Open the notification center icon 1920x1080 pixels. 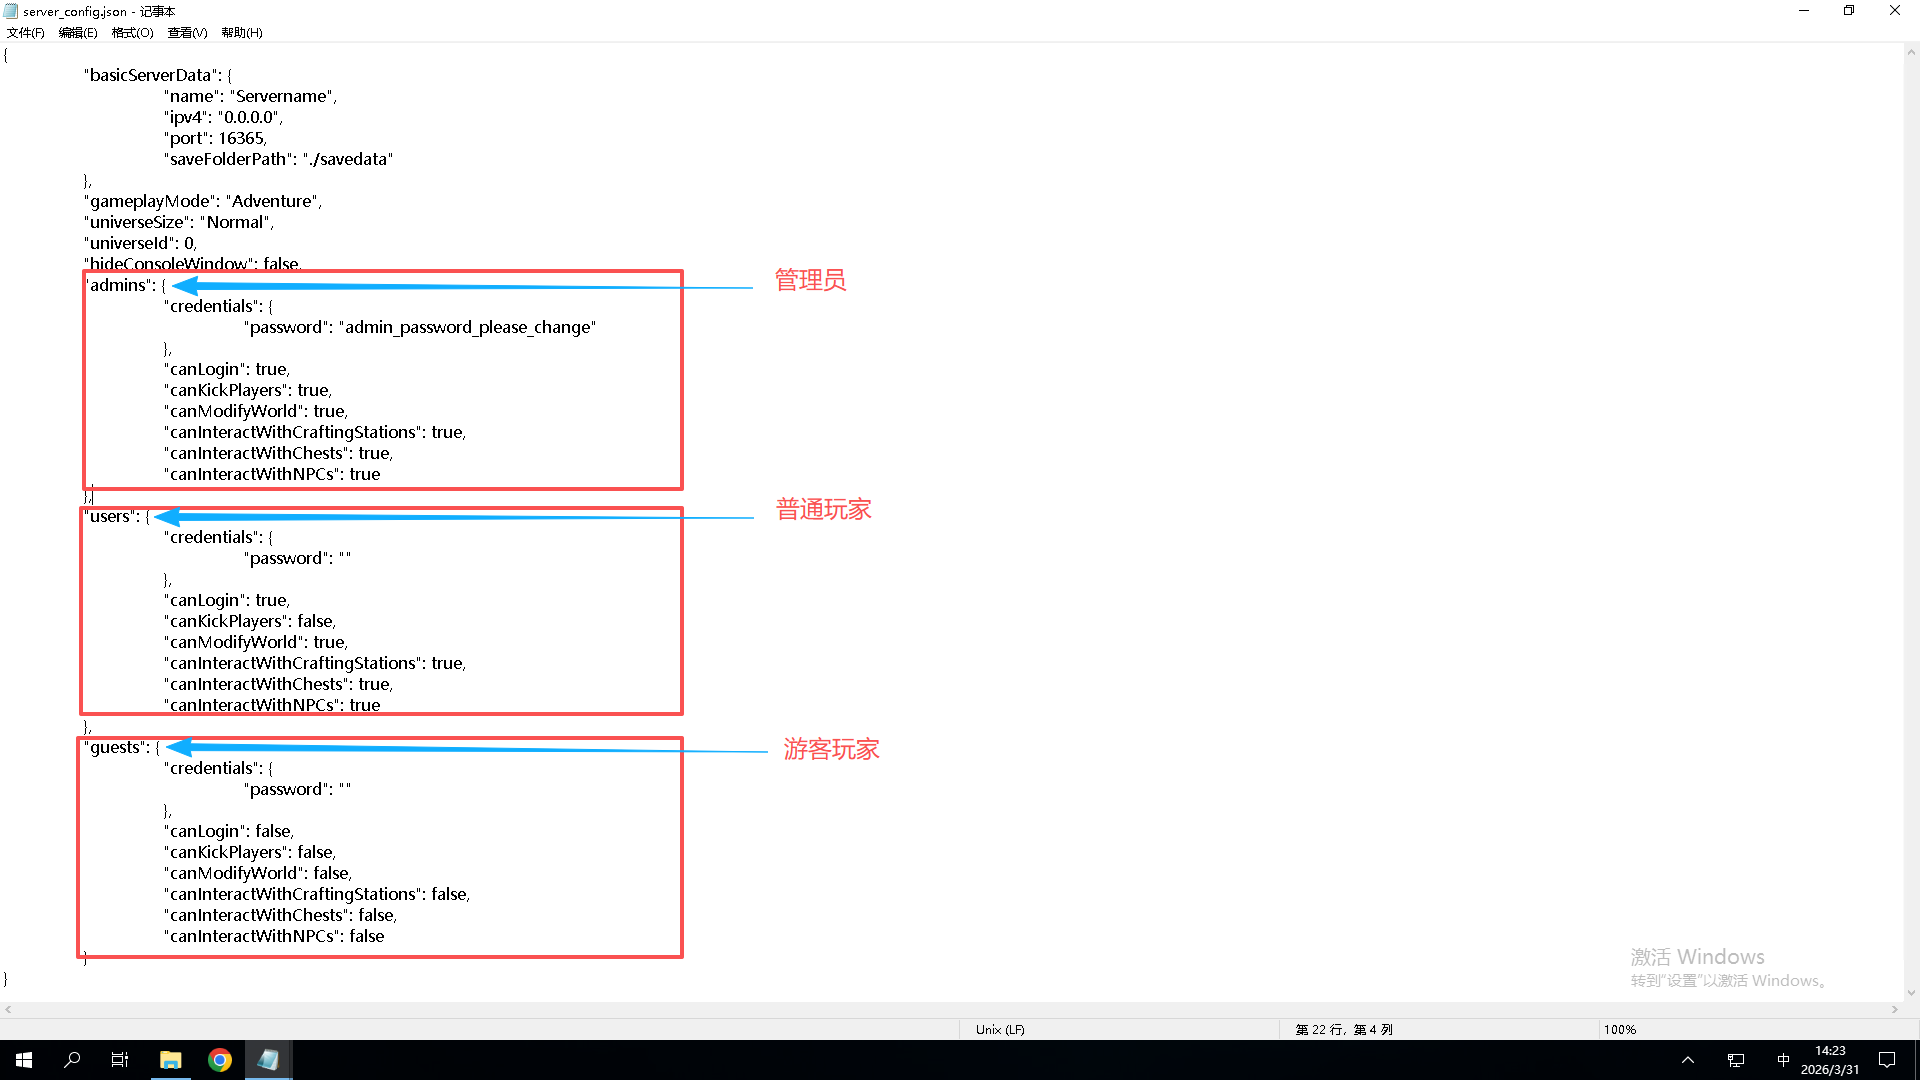[1887, 1060]
